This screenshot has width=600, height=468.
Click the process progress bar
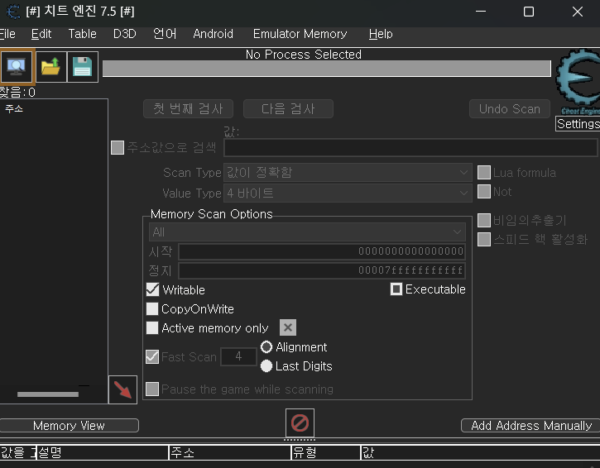click(327, 68)
